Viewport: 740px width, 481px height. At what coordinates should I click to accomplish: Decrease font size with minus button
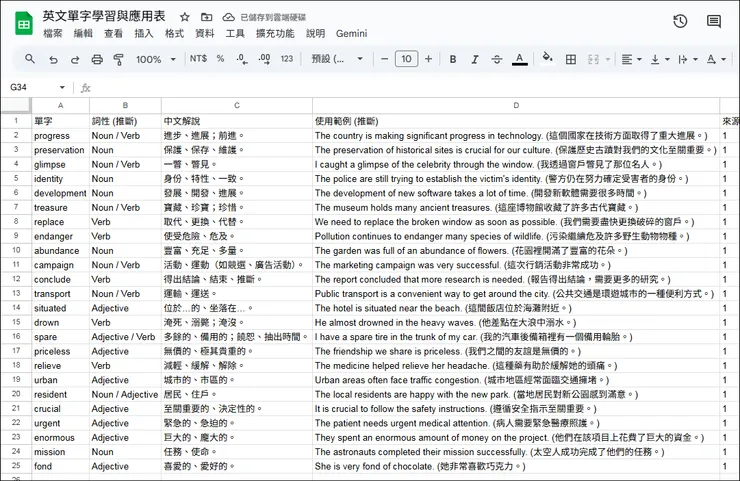[x=384, y=59]
